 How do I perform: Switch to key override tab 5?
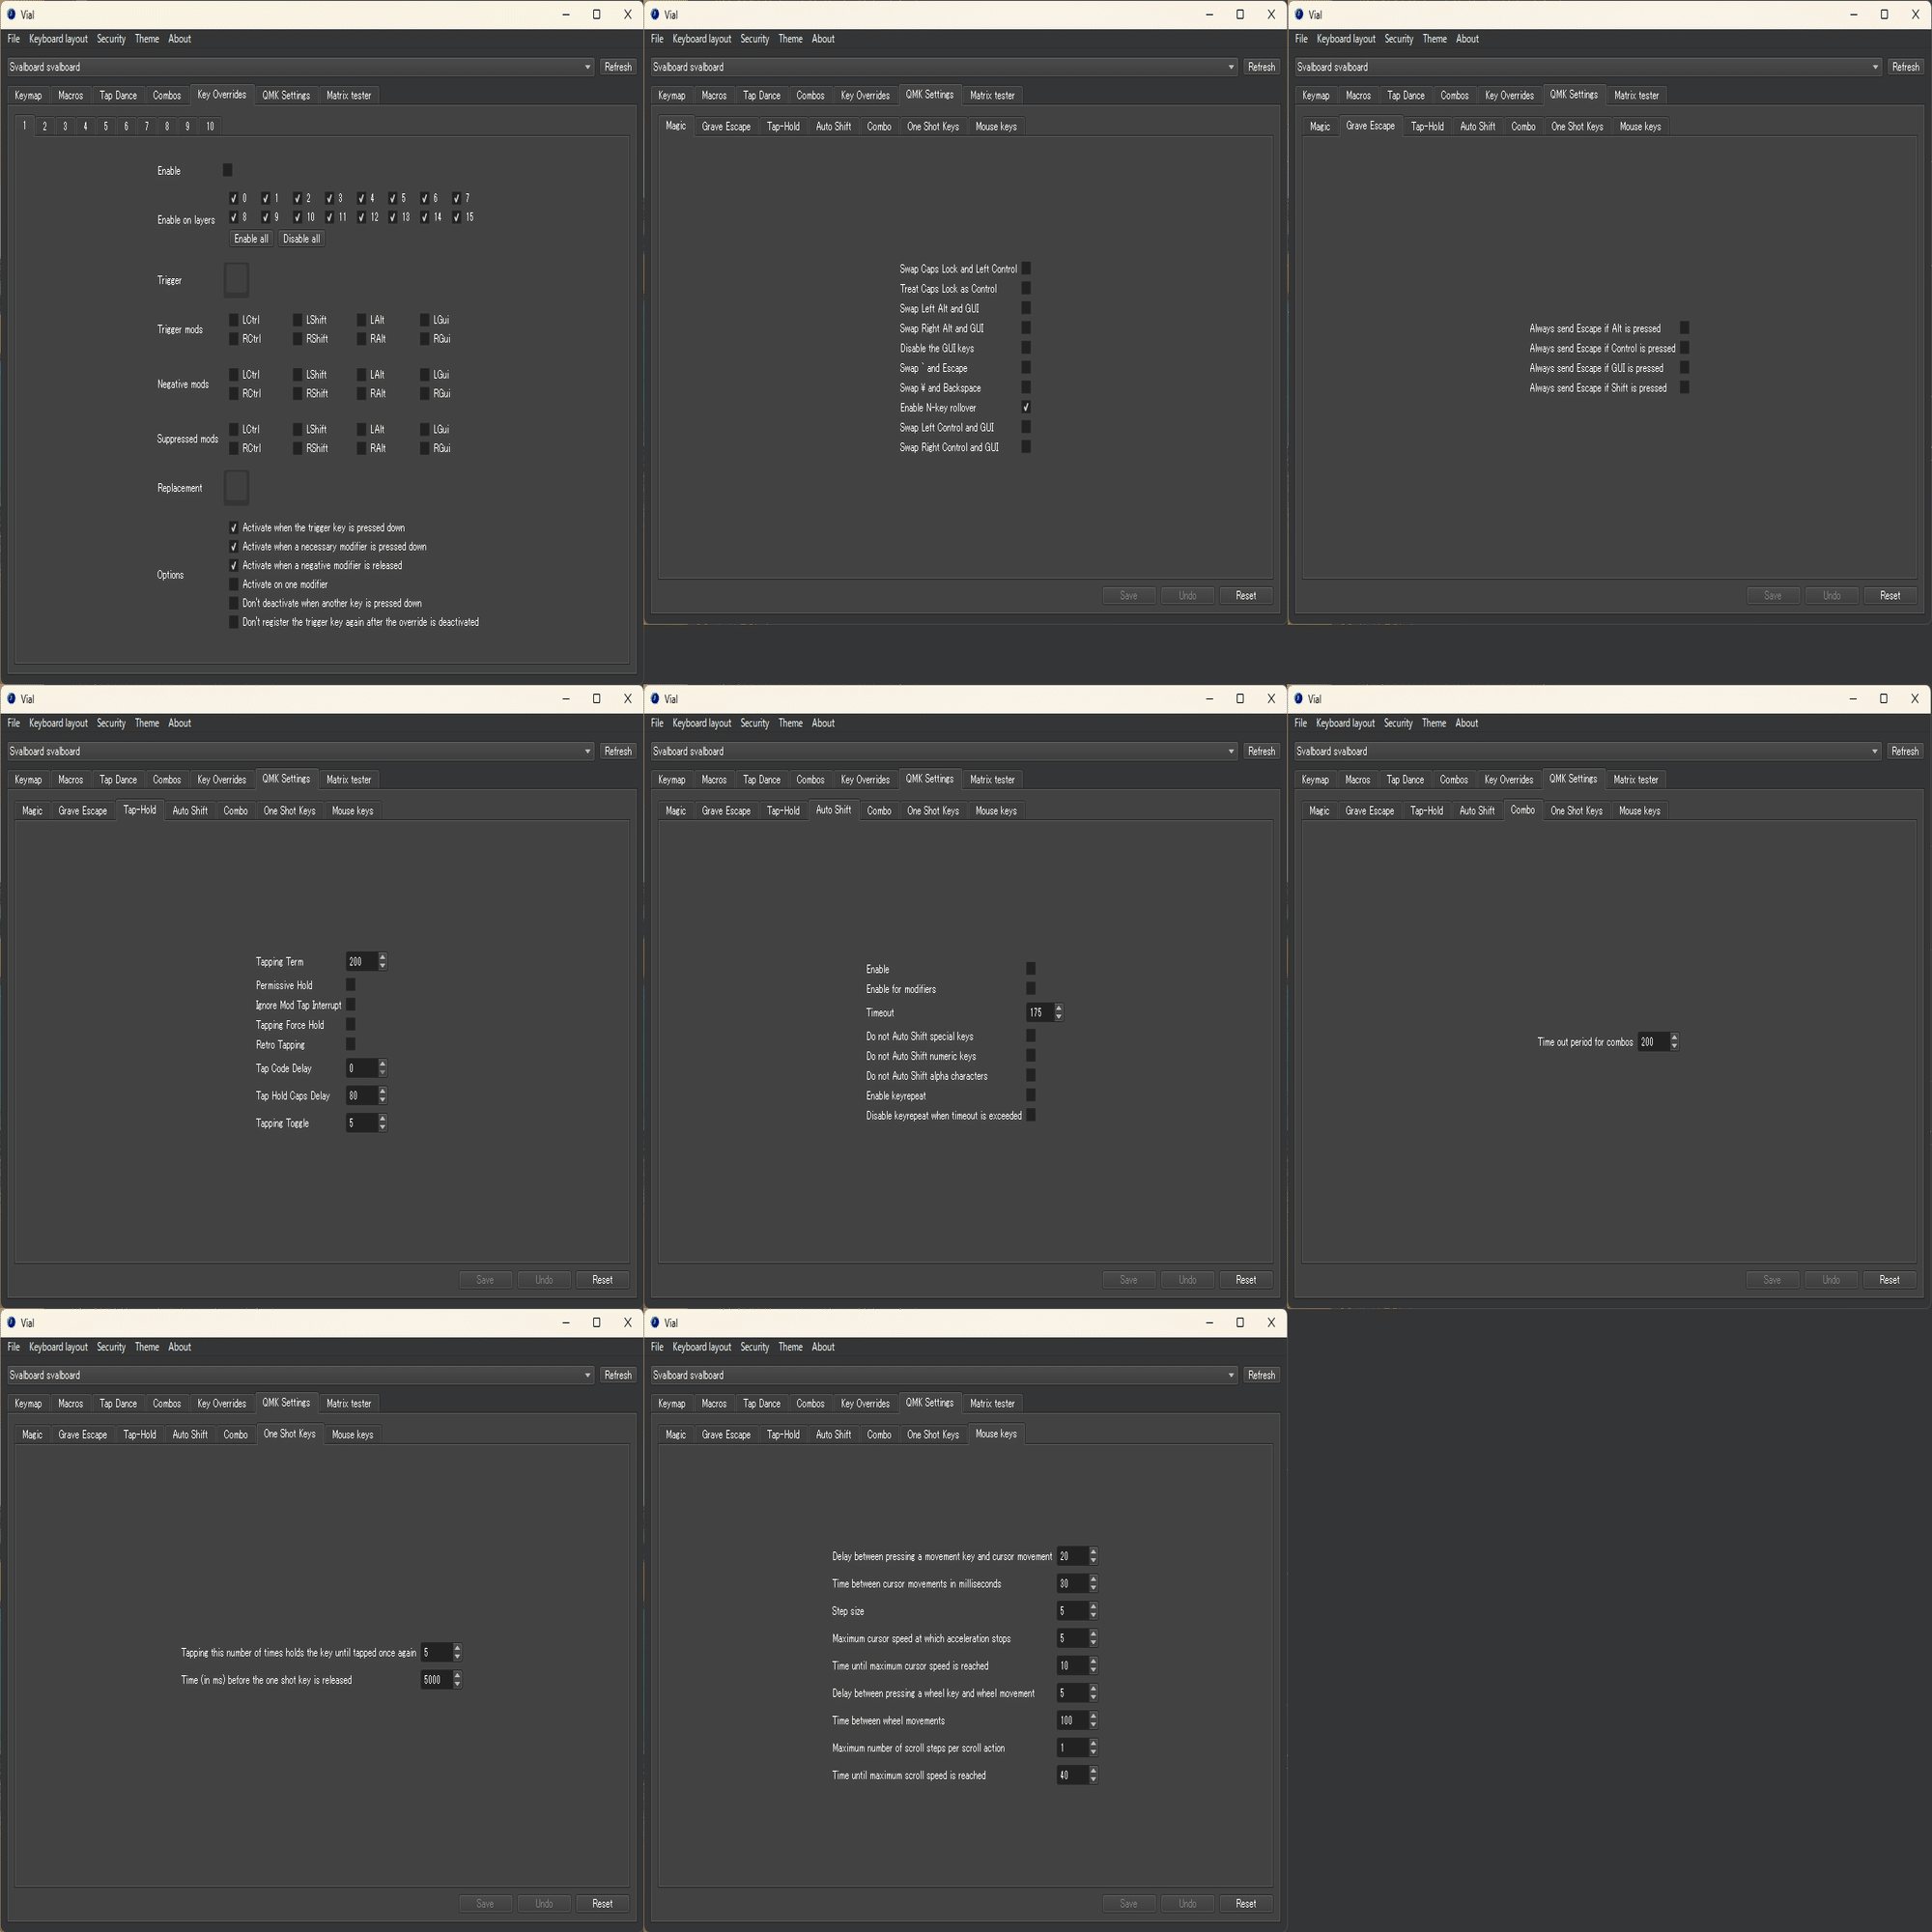click(x=106, y=127)
